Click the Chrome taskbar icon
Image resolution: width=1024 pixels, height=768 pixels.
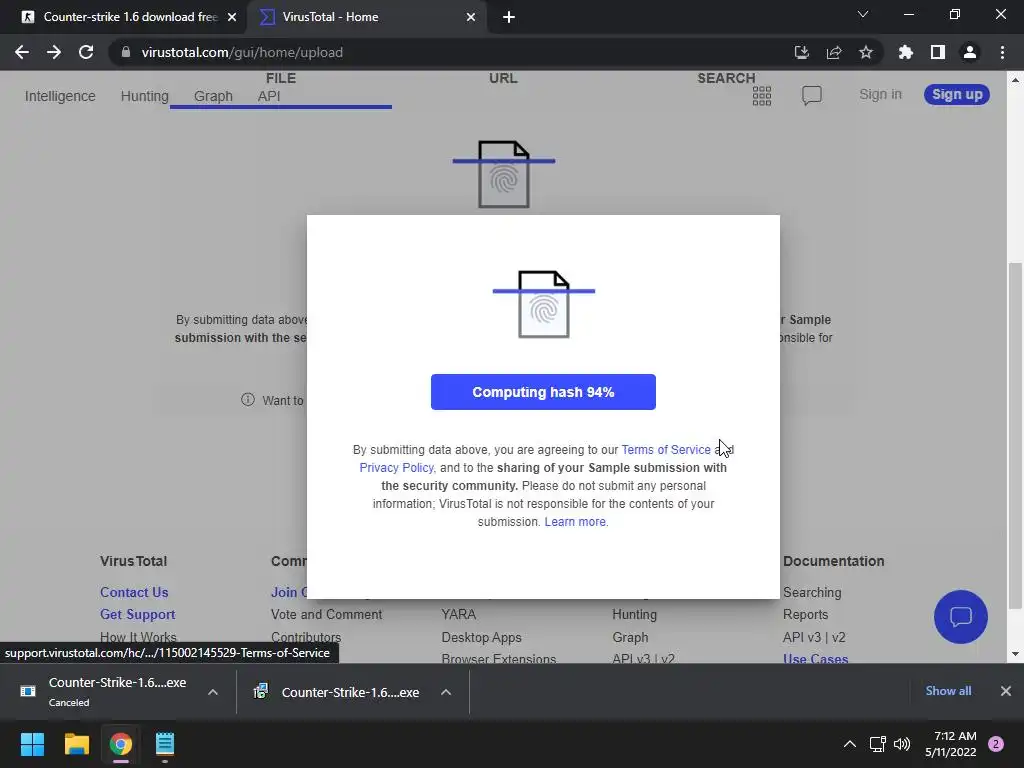pyautogui.click(x=121, y=744)
